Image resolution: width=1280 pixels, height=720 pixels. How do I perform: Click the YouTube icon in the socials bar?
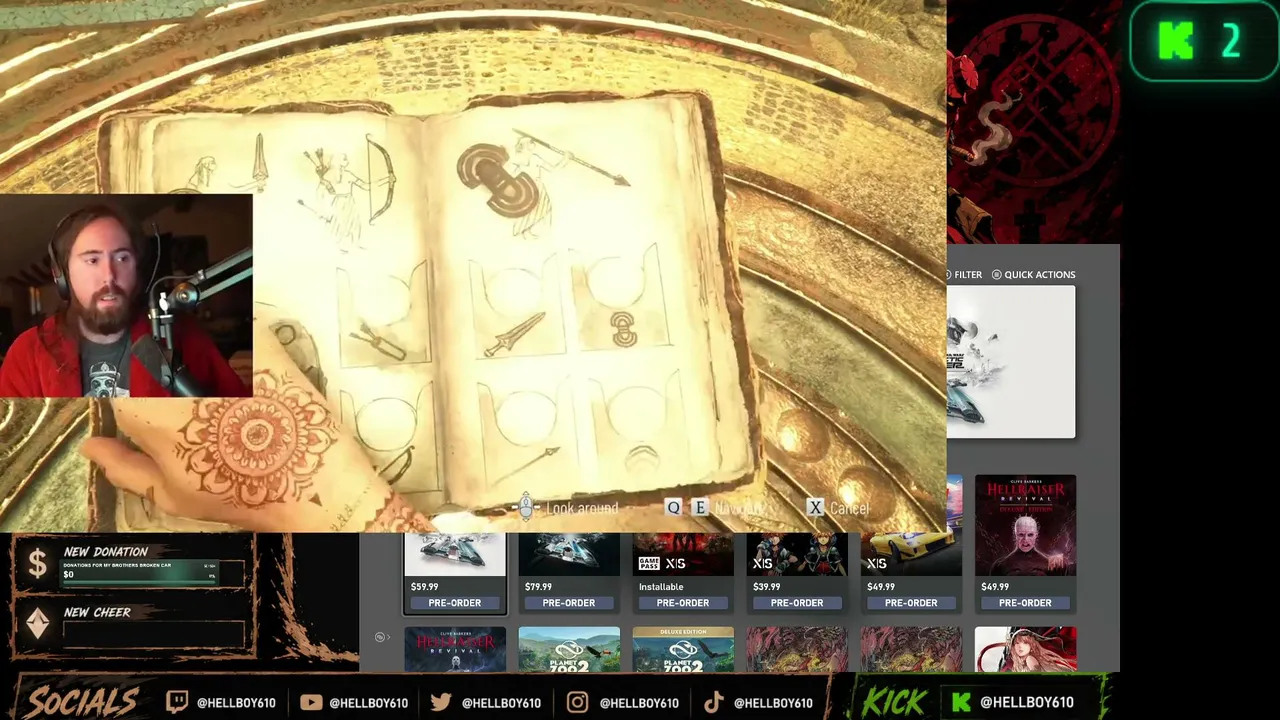coord(311,702)
